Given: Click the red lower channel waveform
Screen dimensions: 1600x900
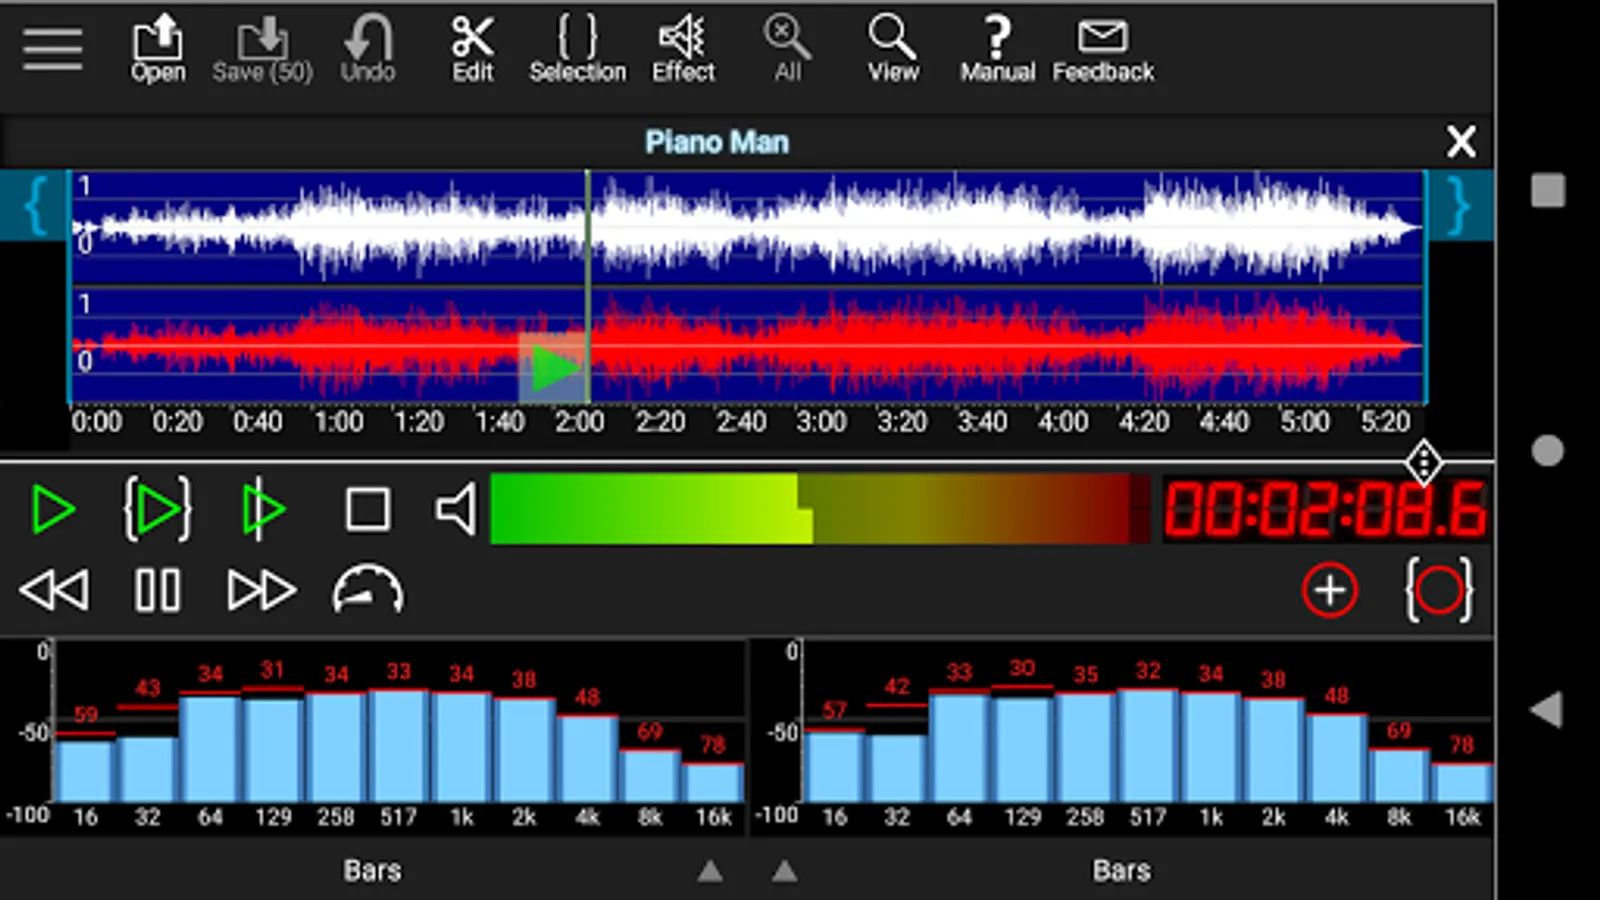Looking at the screenshot, I should (x=747, y=345).
